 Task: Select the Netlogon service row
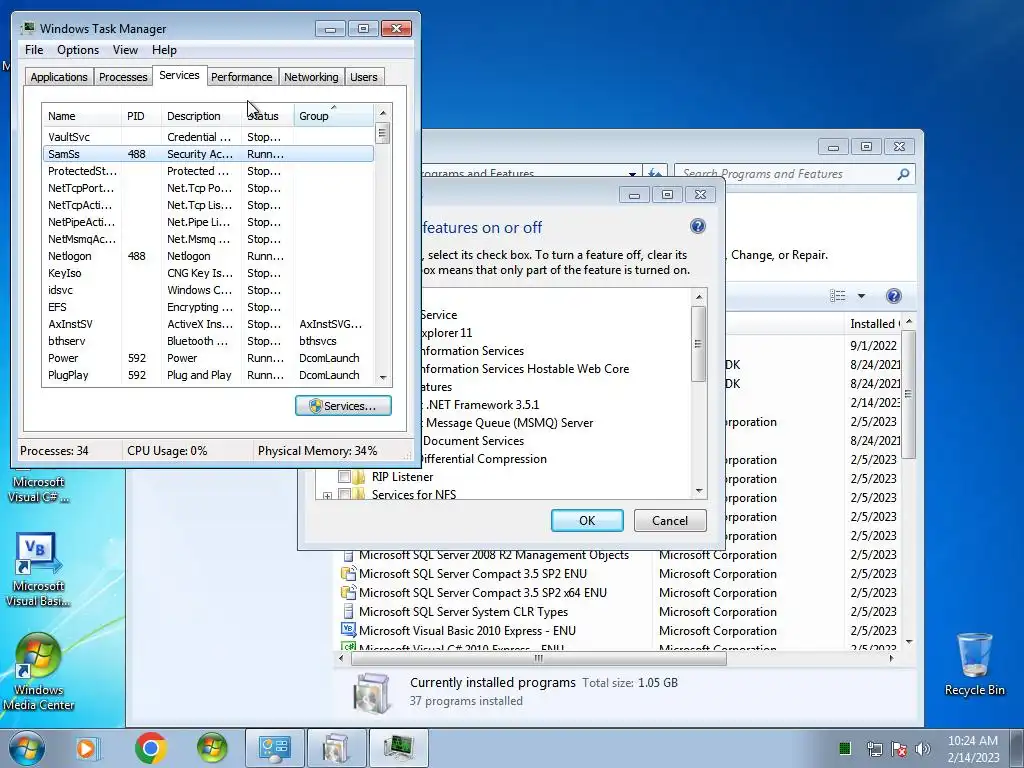point(208,256)
